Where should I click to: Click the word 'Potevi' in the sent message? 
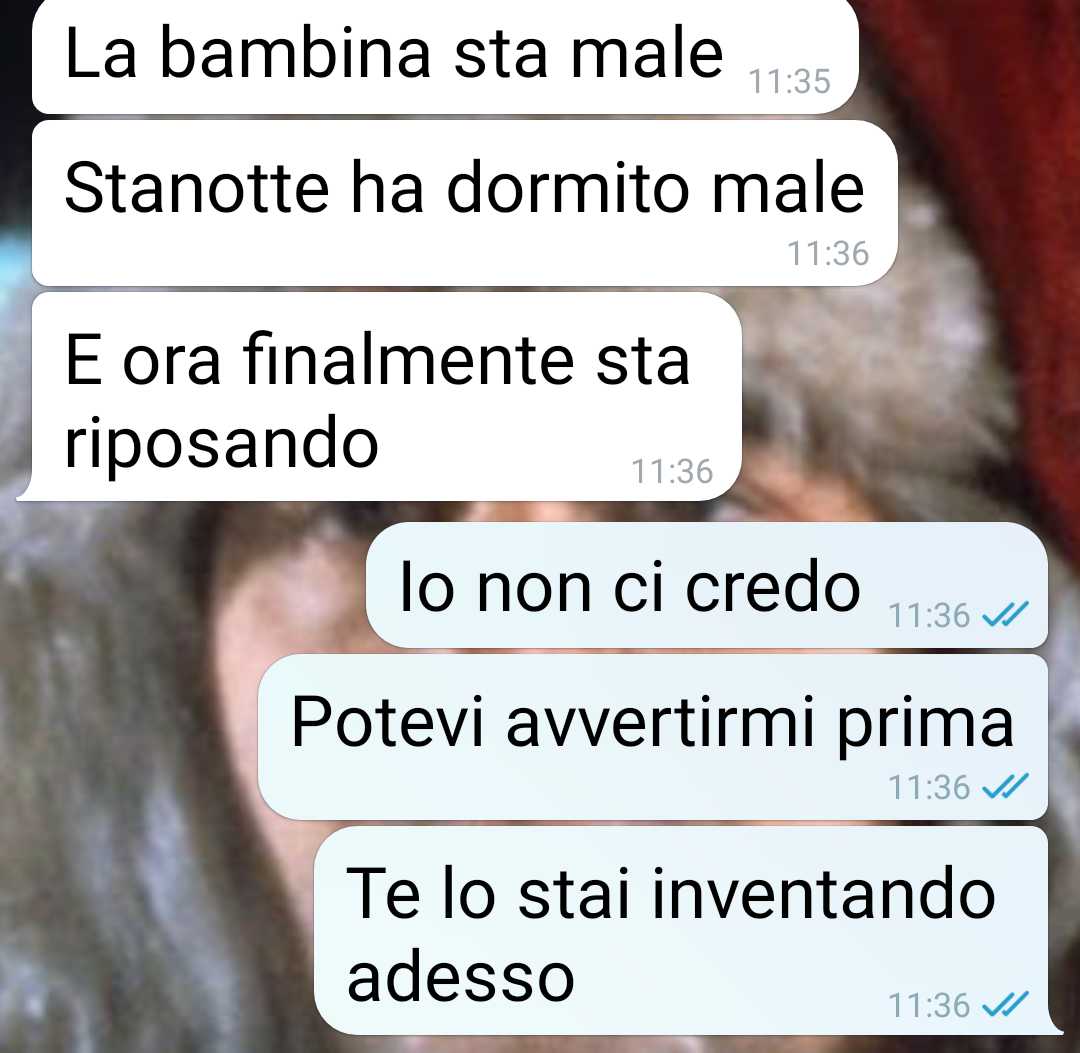pyautogui.click(x=388, y=722)
